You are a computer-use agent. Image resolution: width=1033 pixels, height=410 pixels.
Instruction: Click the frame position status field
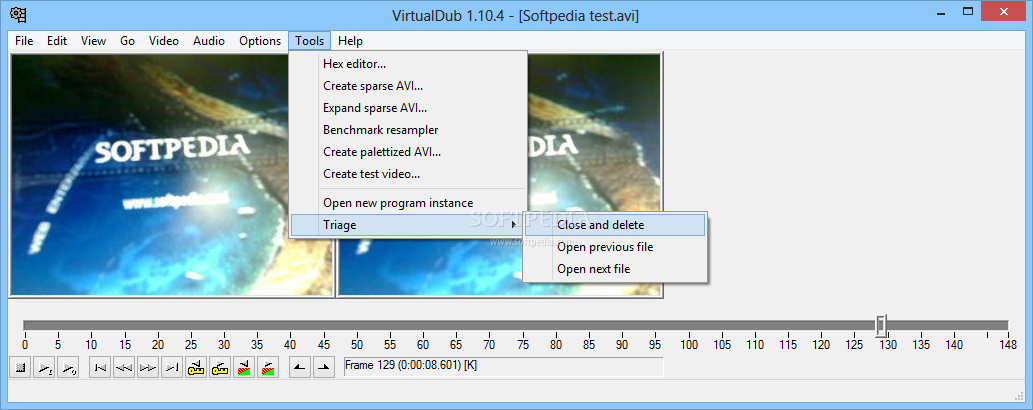point(503,367)
